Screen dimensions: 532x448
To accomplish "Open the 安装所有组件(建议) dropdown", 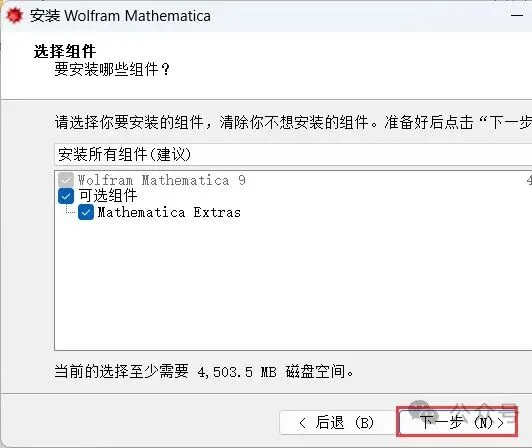I will [293, 154].
